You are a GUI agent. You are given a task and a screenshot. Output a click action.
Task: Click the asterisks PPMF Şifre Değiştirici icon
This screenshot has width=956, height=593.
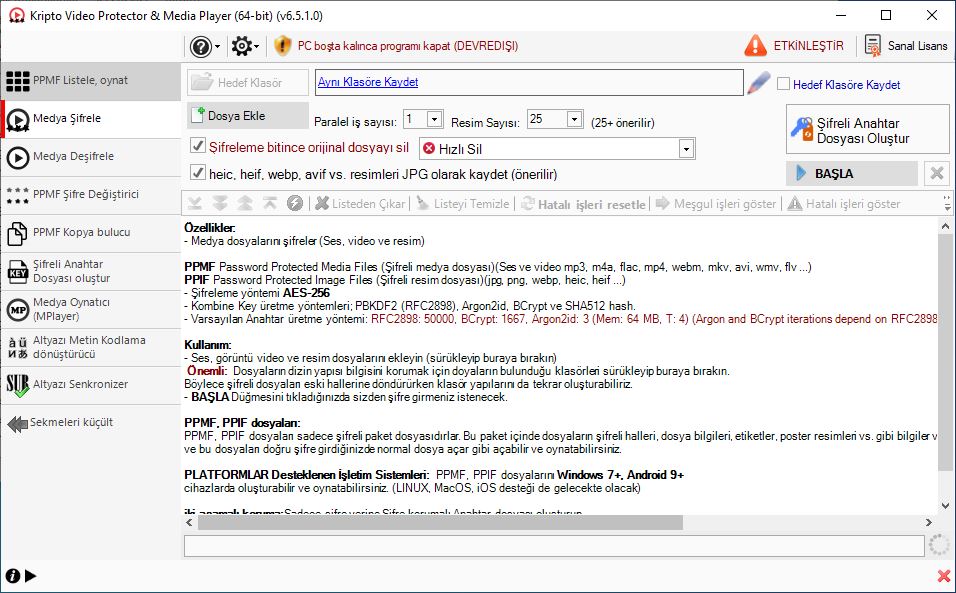pyautogui.click(x=18, y=195)
